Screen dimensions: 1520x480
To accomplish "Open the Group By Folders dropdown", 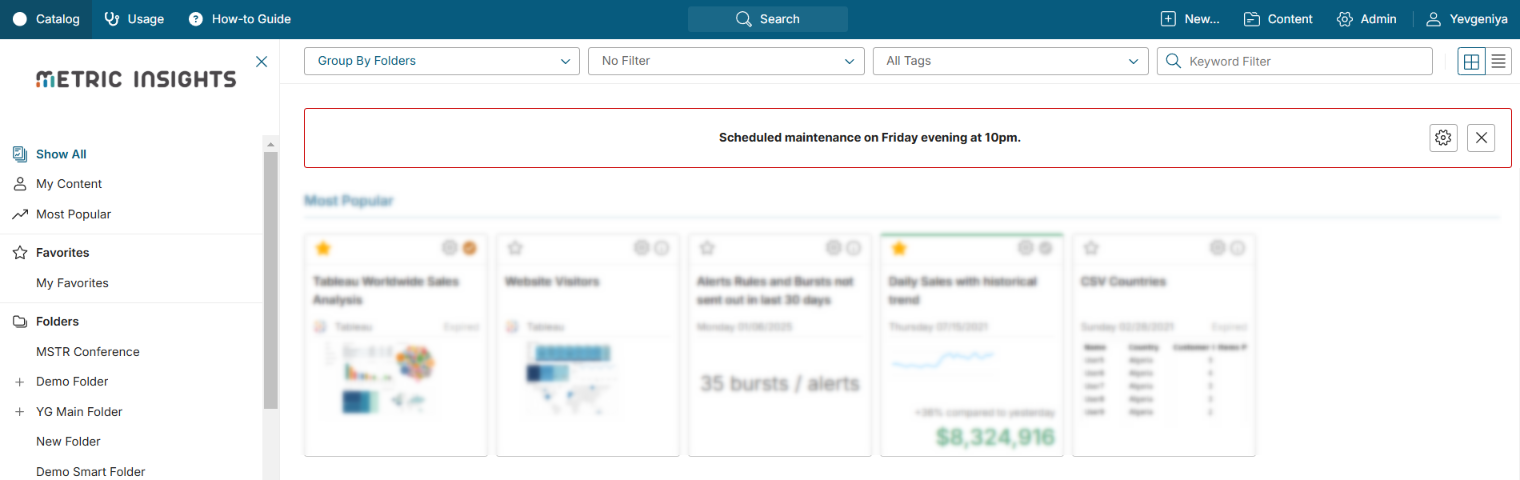I will [441, 61].
